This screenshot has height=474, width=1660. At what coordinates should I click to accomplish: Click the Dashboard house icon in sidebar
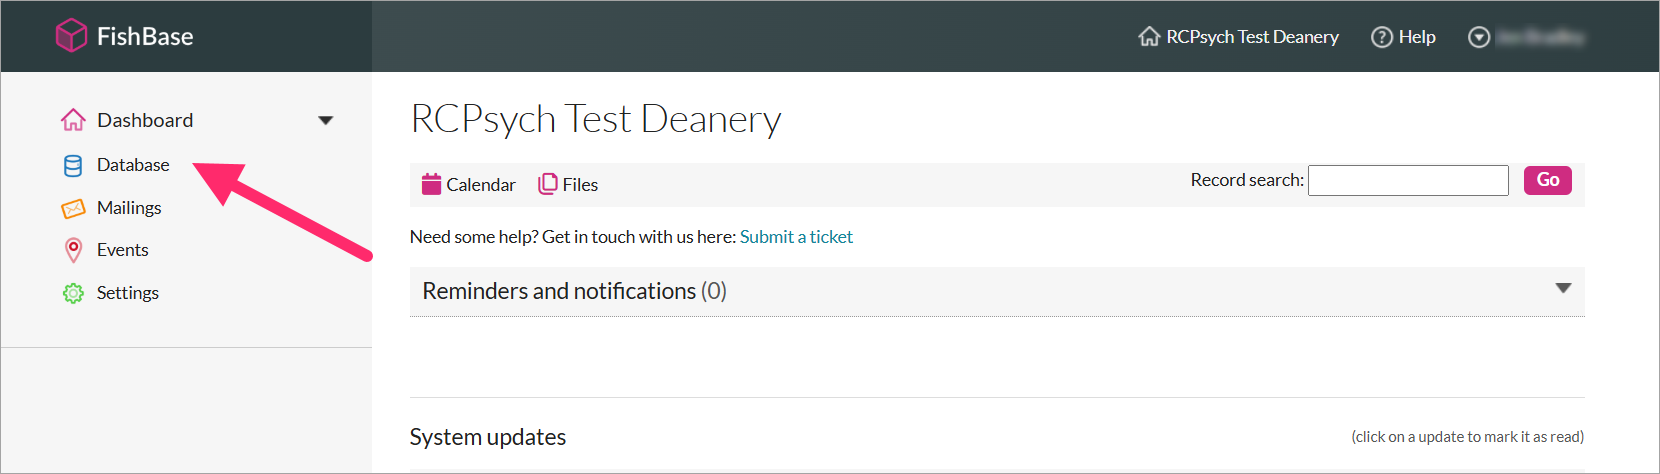point(73,120)
